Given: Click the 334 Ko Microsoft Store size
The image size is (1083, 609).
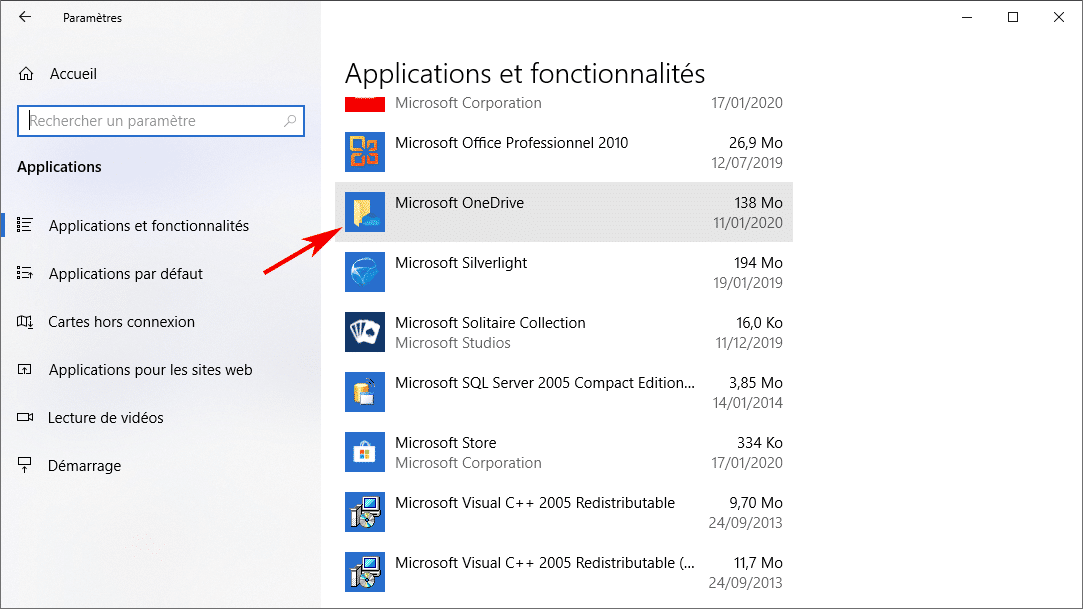Looking at the screenshot, I should [760, 443].
